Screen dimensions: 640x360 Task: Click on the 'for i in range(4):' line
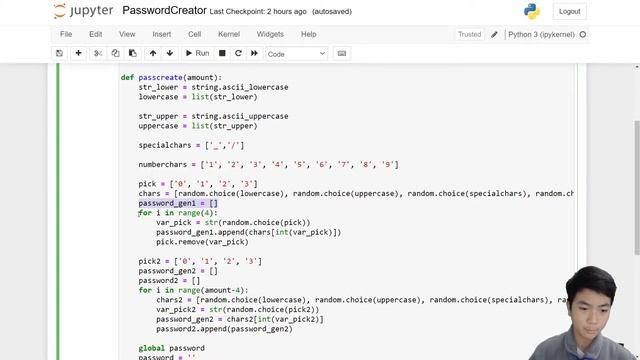pyautogui.click(x=178, y=213)
